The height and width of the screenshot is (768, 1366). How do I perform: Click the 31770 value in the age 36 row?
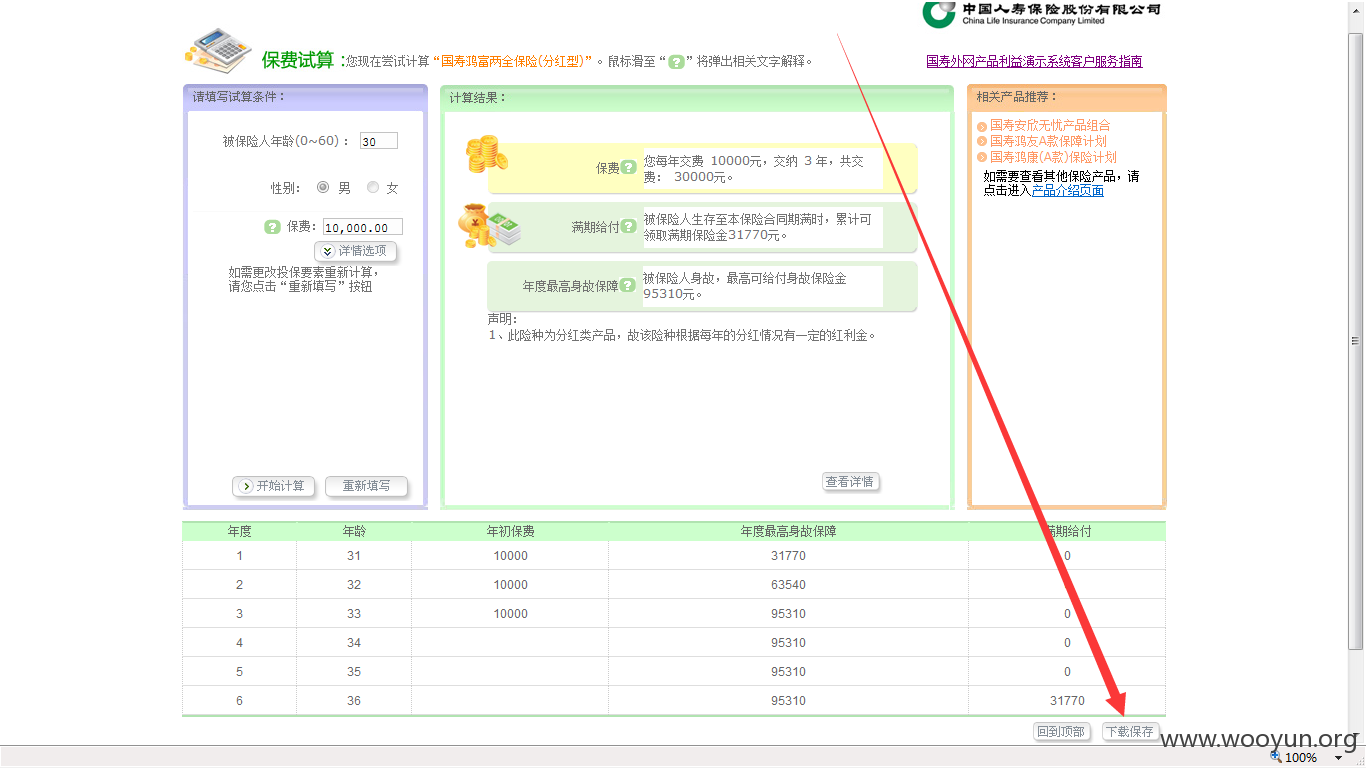[x=1067, y=701]
